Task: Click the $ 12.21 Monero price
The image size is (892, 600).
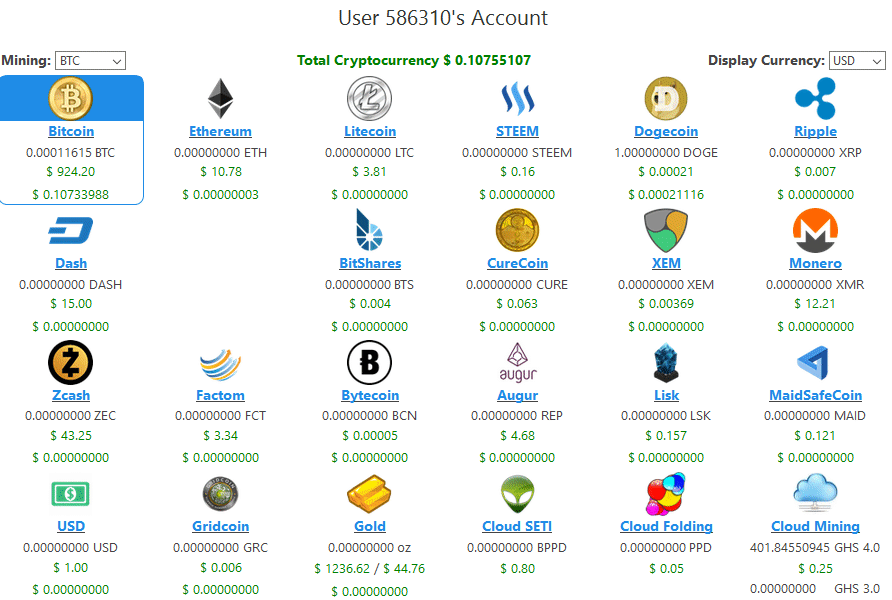Action: (x=815, y=304)
